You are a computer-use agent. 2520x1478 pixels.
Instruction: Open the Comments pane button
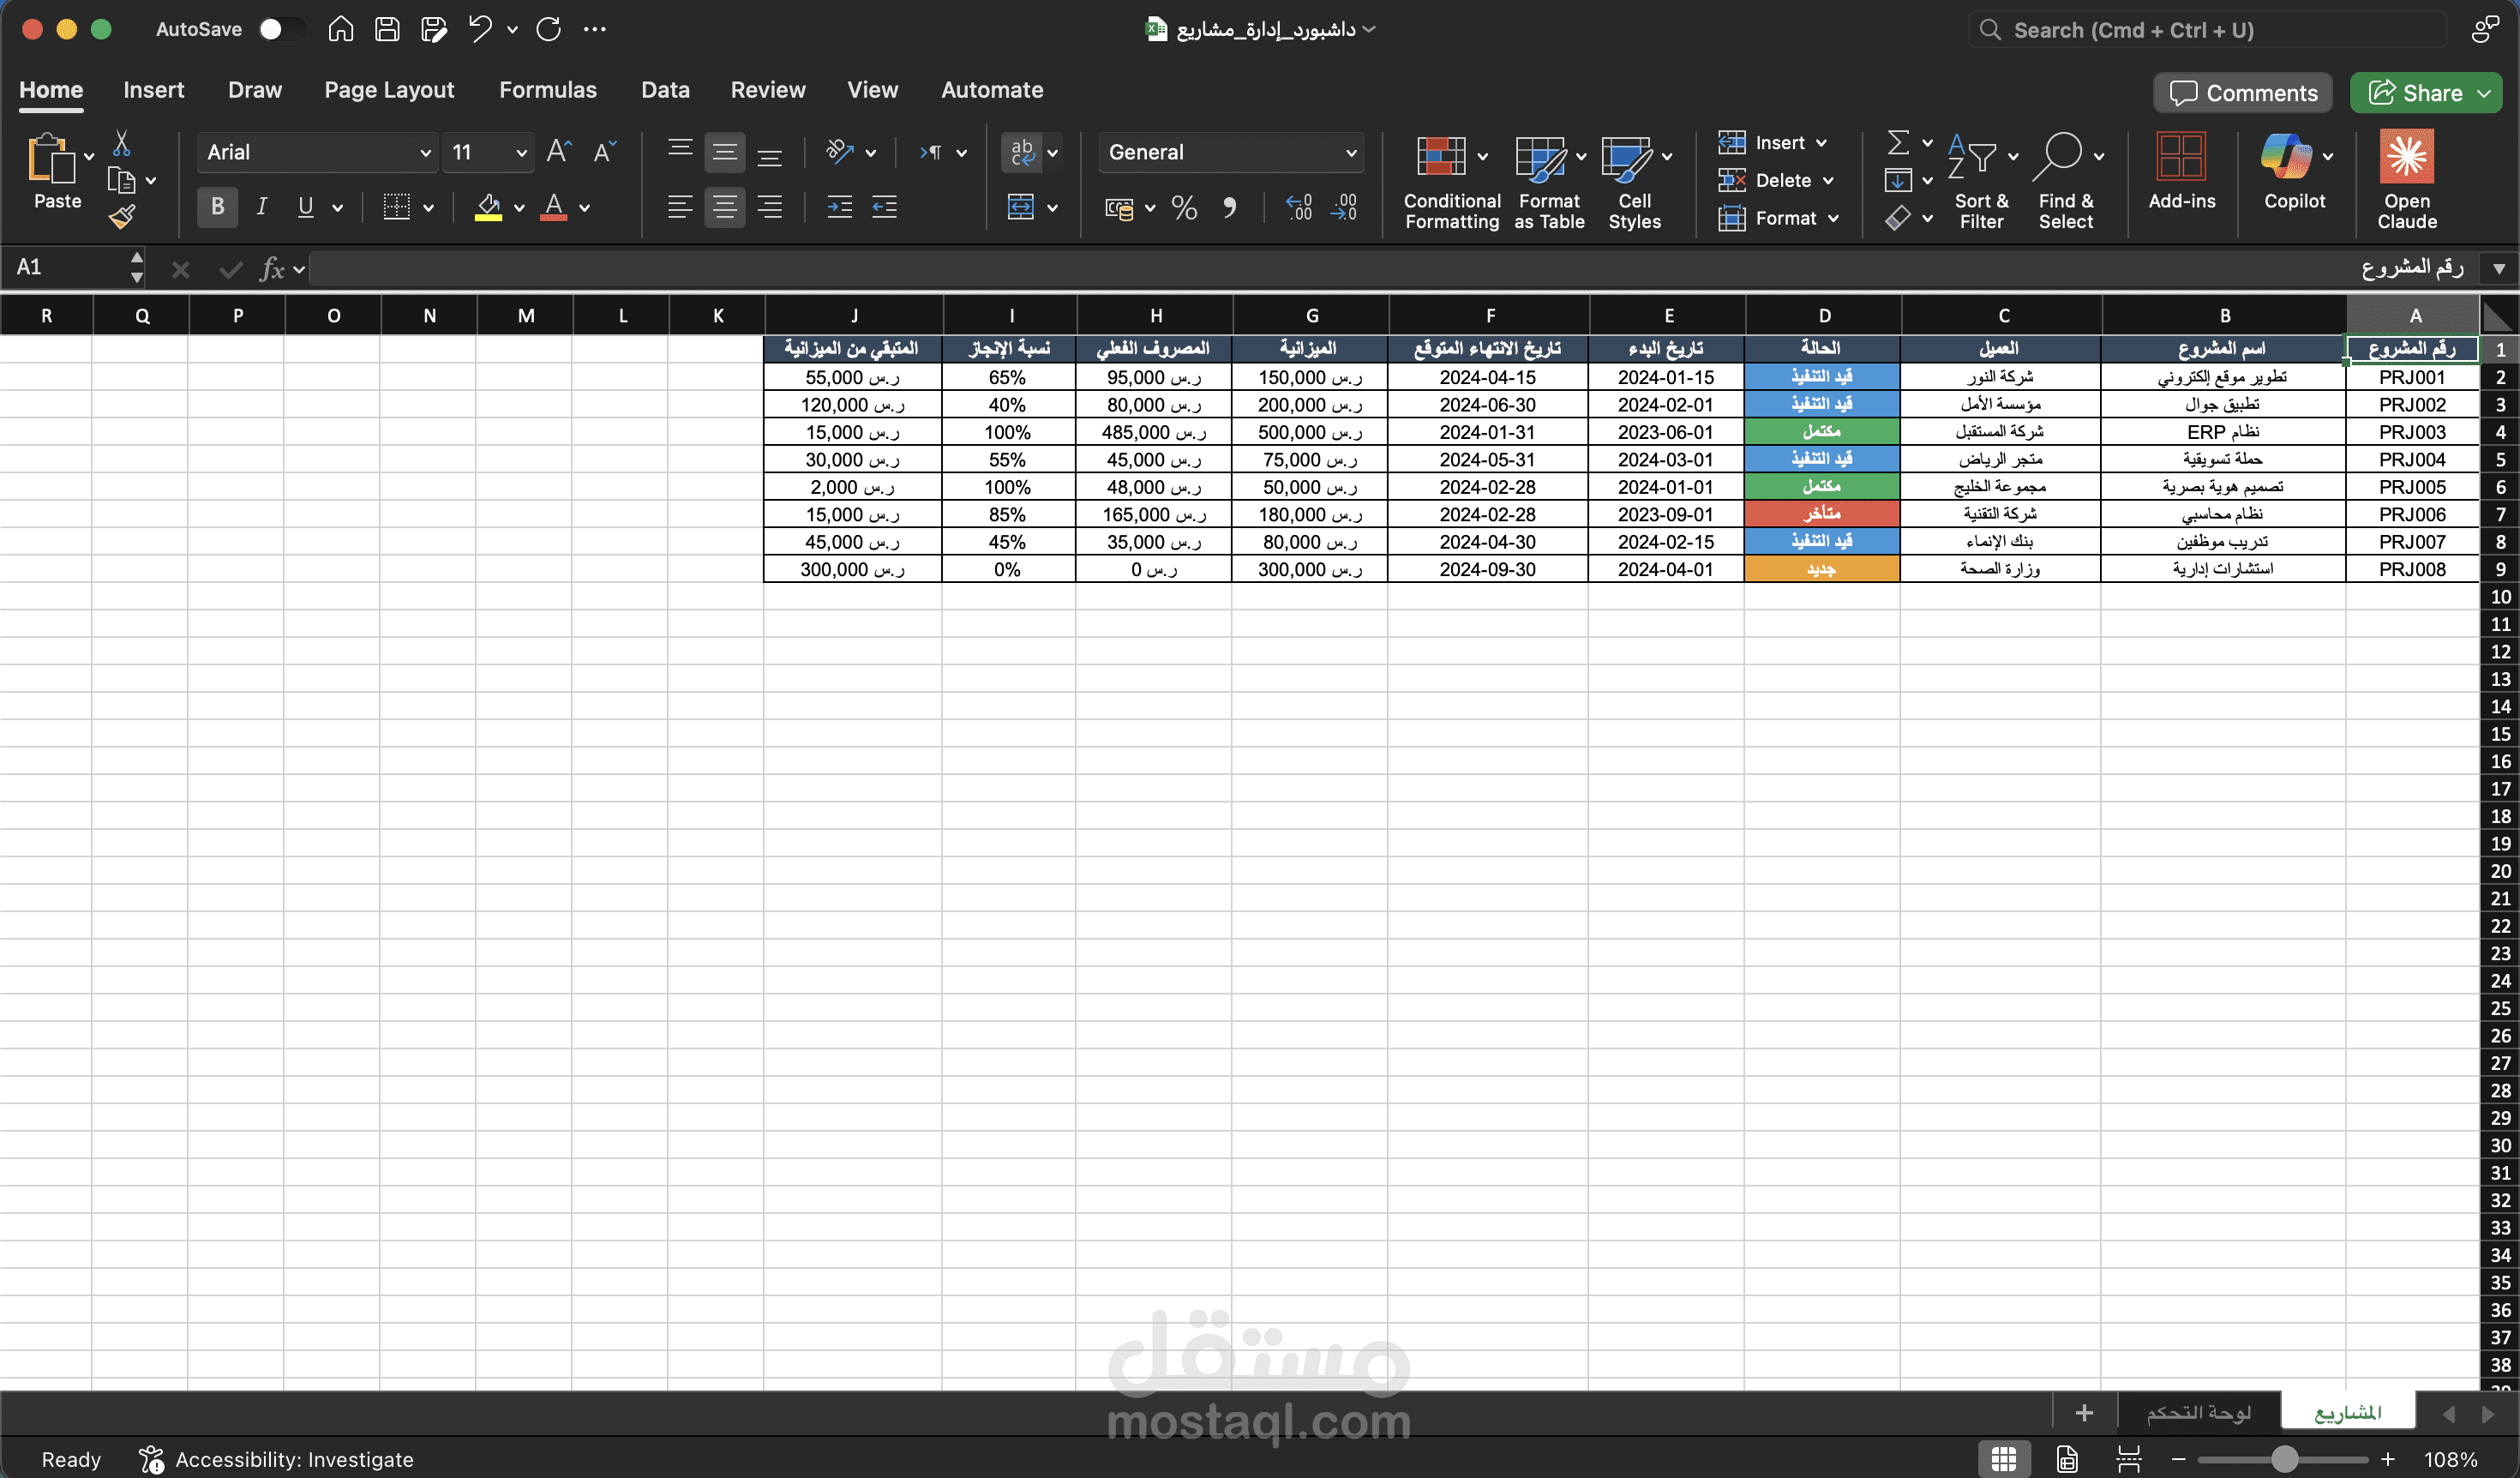coord(2242,93)
